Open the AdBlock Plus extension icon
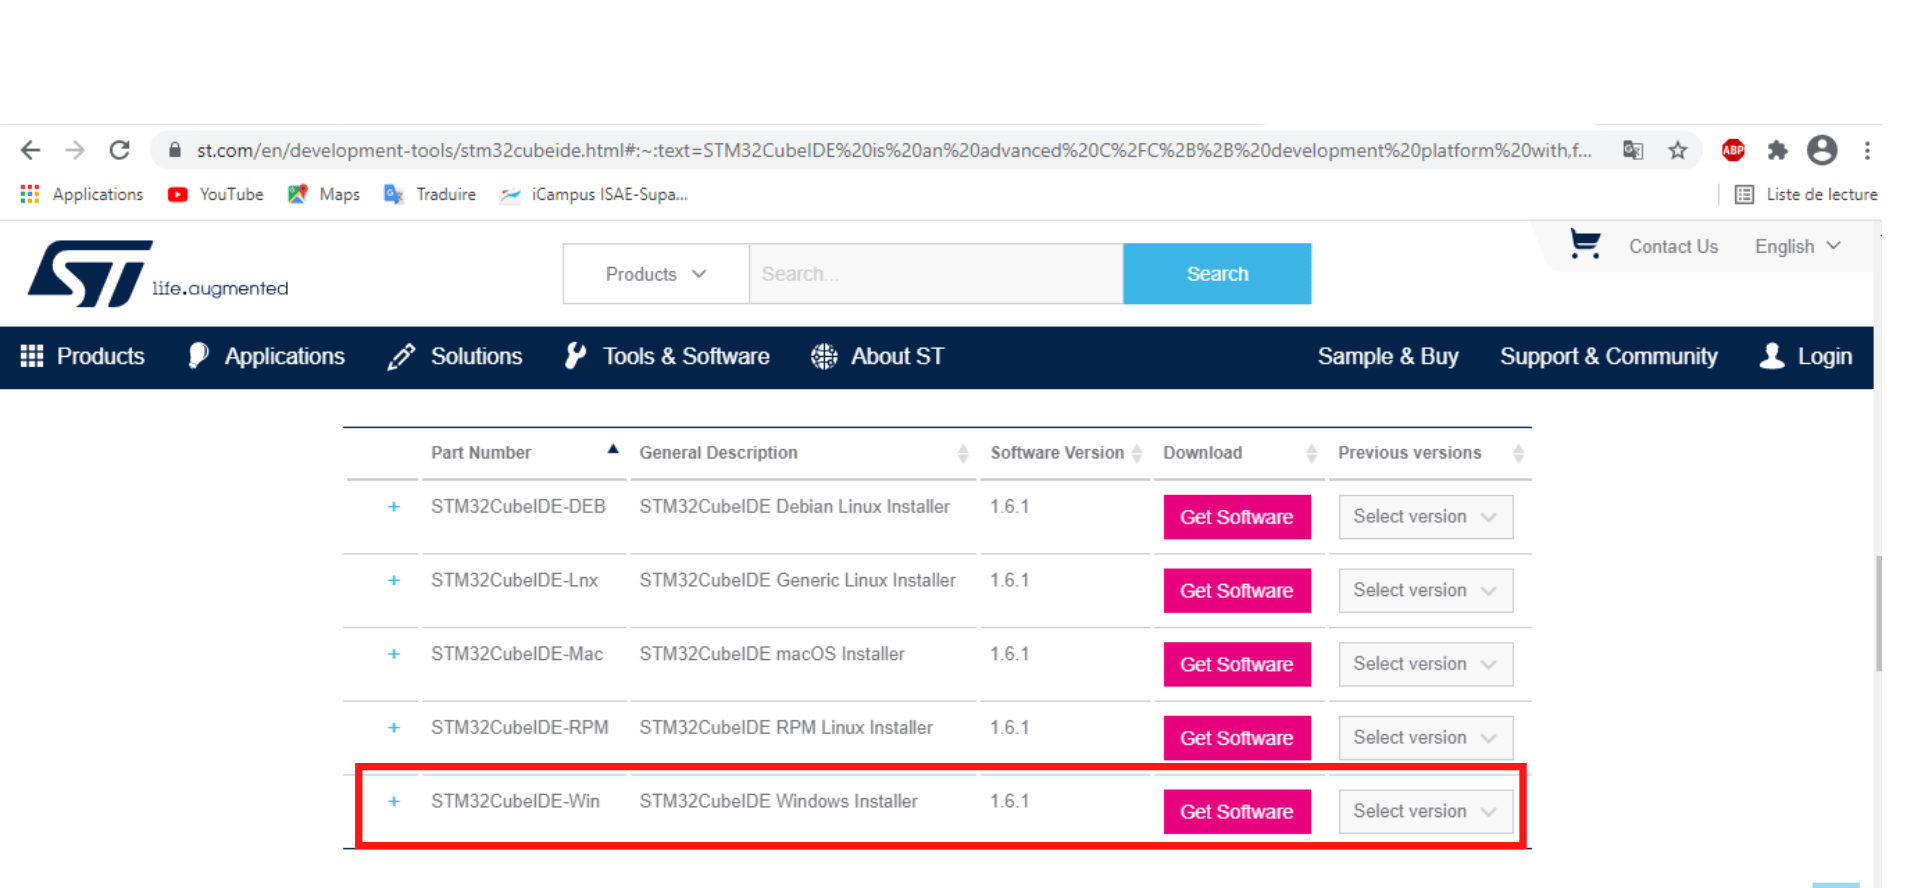This screenshot has height=888, width=1919. pyautogui.click(x=1733, y=150)
